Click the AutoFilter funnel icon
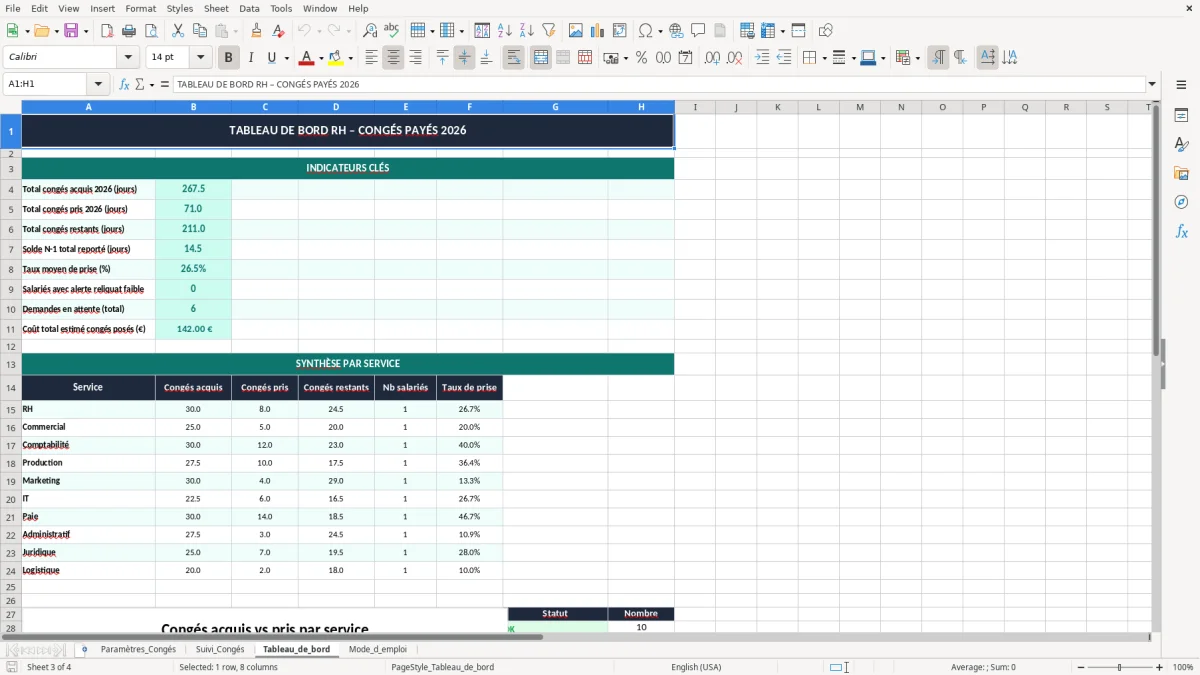The height and width of the screenshot is (675, 1200). point(548,31)
